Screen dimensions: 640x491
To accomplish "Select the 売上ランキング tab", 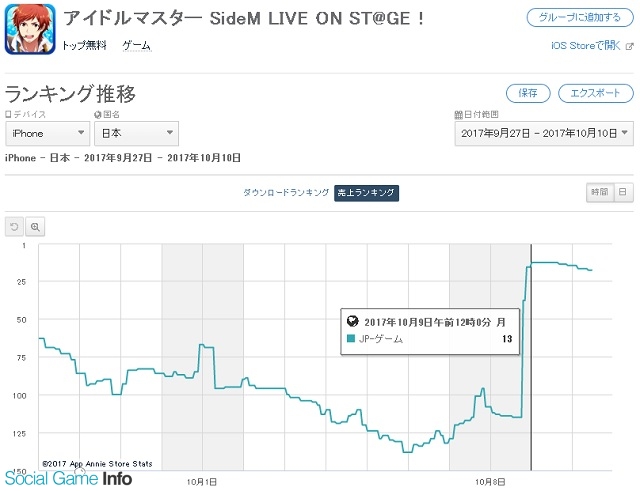I will (x=366, y=193).
